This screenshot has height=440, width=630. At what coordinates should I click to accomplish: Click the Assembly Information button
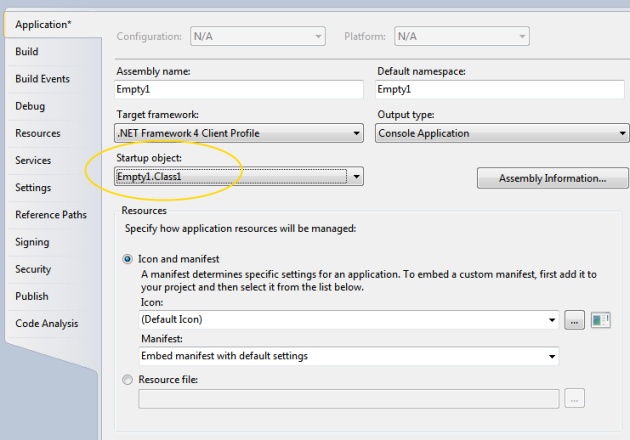[x=552, y=178]
